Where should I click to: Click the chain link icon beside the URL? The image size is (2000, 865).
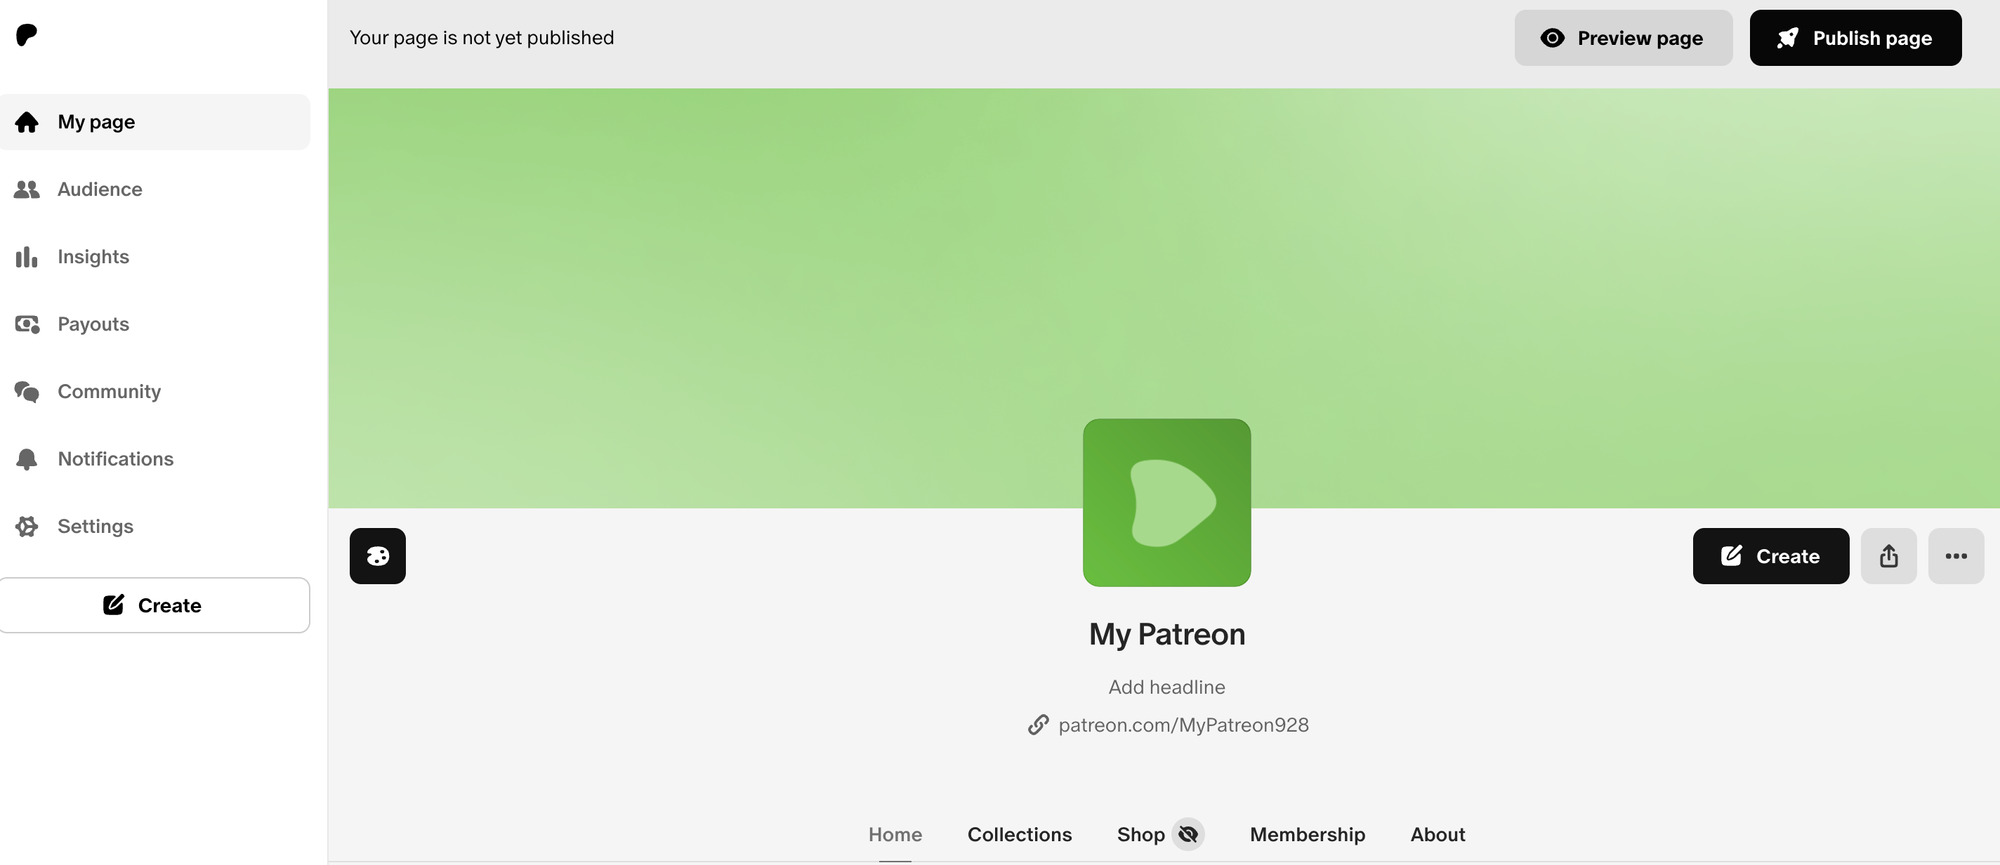1039,725
